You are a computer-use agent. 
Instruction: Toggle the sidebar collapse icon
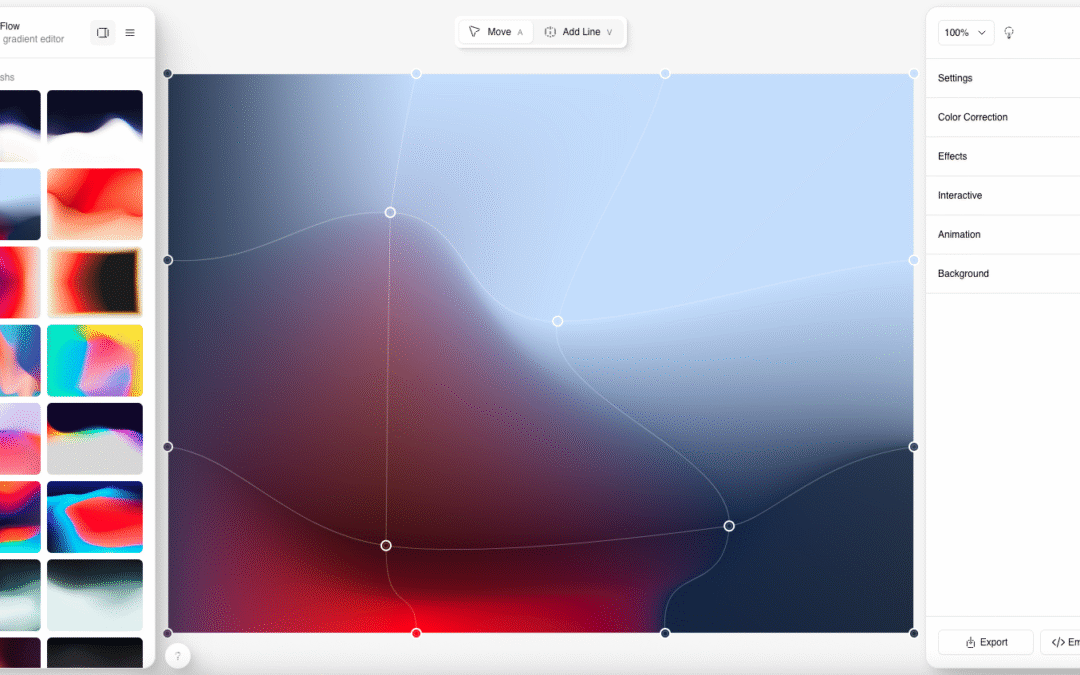coord(102,32)
